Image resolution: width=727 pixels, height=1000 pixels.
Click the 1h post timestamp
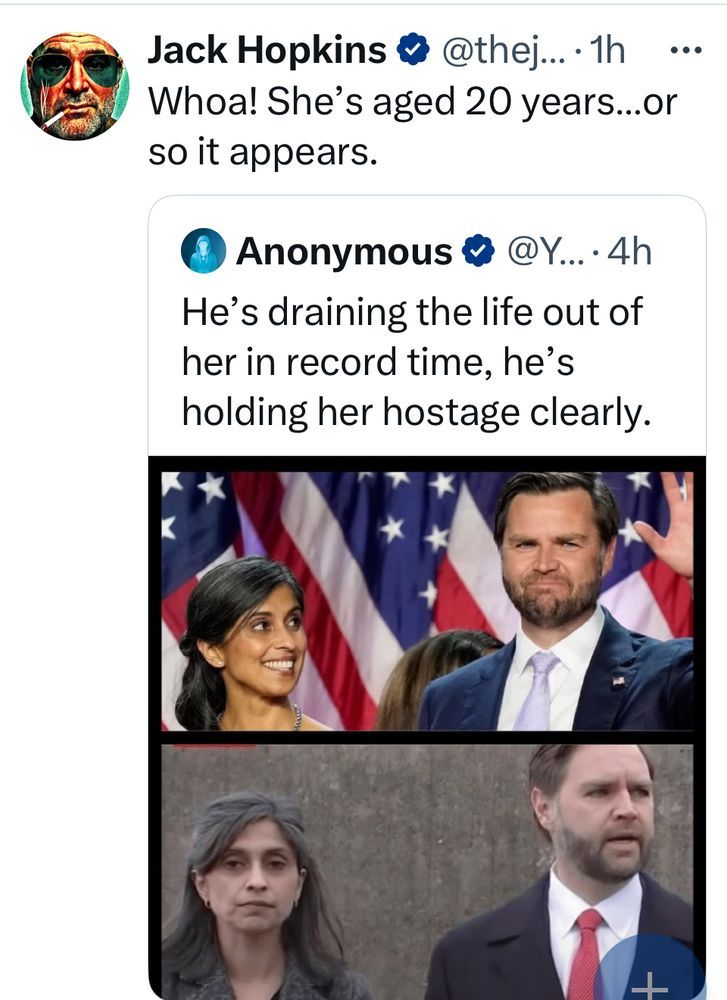(606, 50)
